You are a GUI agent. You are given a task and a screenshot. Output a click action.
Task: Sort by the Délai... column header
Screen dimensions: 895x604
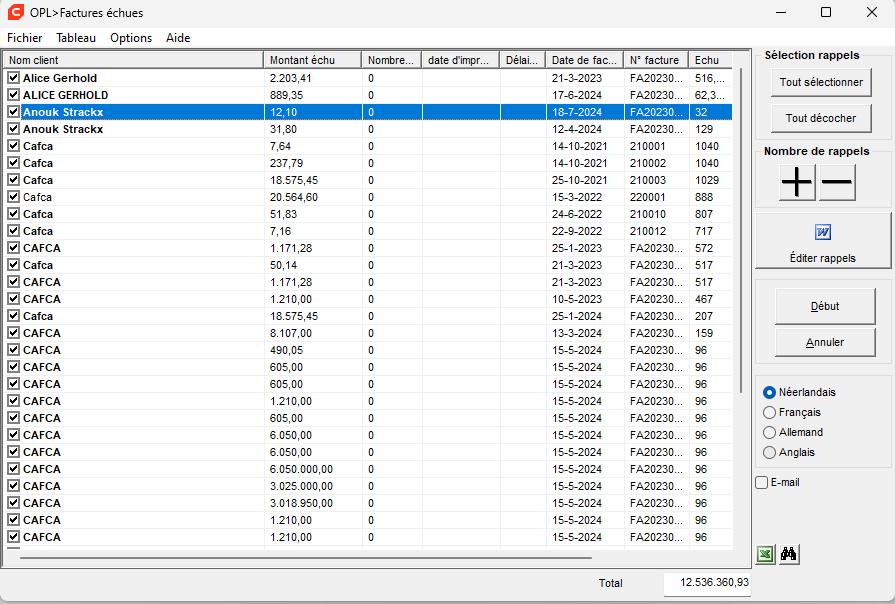(523, 60)
